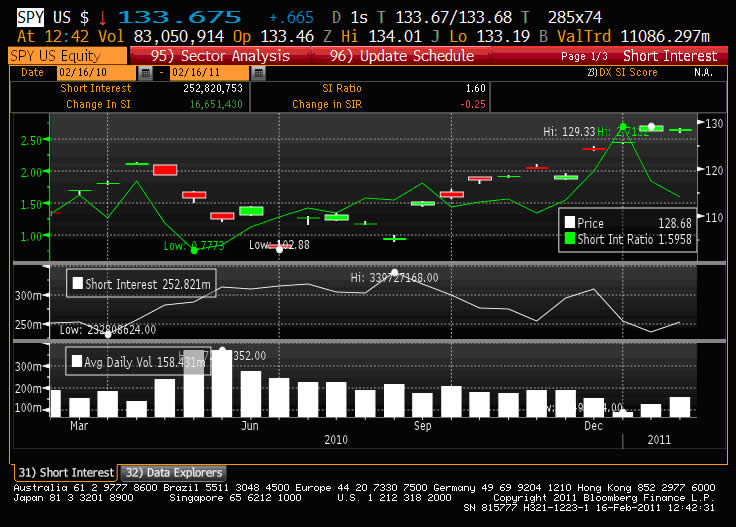Click the high price 134.01

point(395,37)
